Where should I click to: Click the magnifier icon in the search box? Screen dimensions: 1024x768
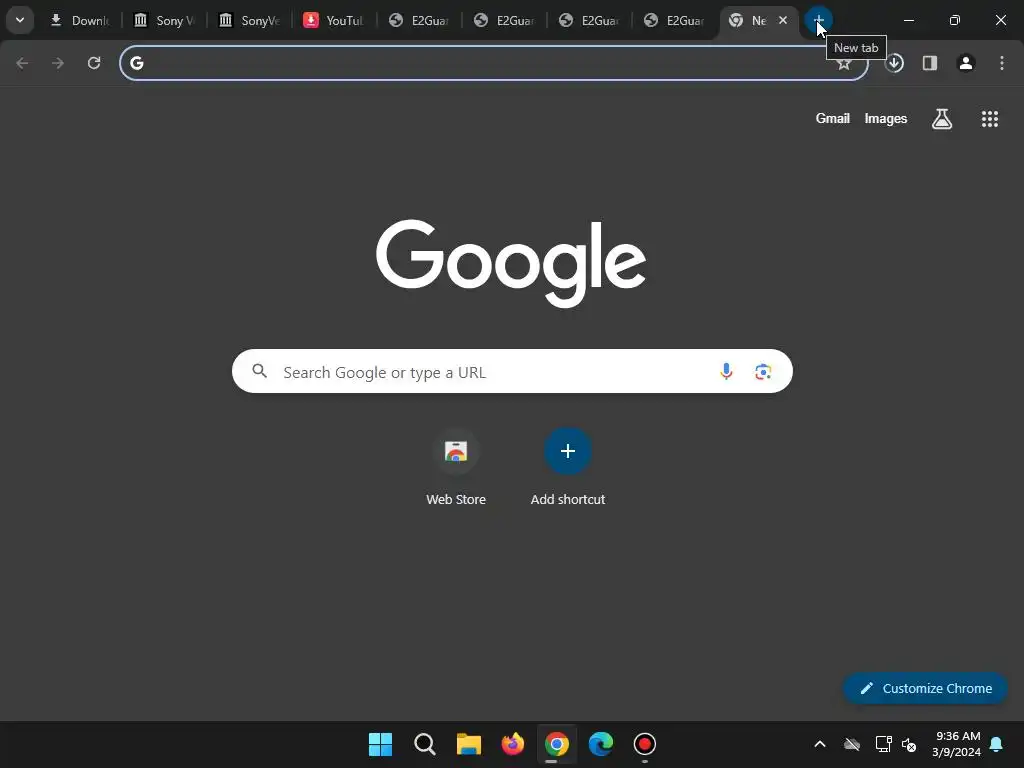(x=260, y=372)
